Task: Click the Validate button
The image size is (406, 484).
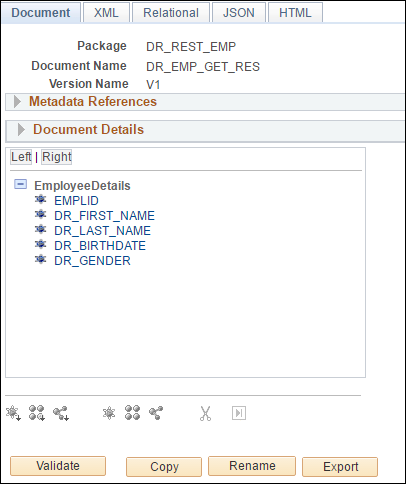Action: pyautogui.click(x=58, y=466)
